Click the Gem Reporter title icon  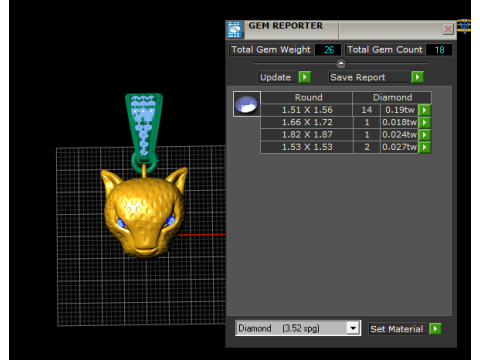point(235,30)
